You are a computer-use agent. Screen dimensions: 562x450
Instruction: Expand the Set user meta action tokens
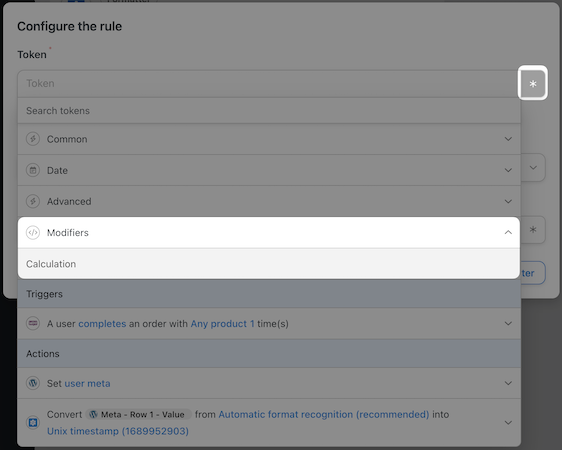click(x=508, y=383)
